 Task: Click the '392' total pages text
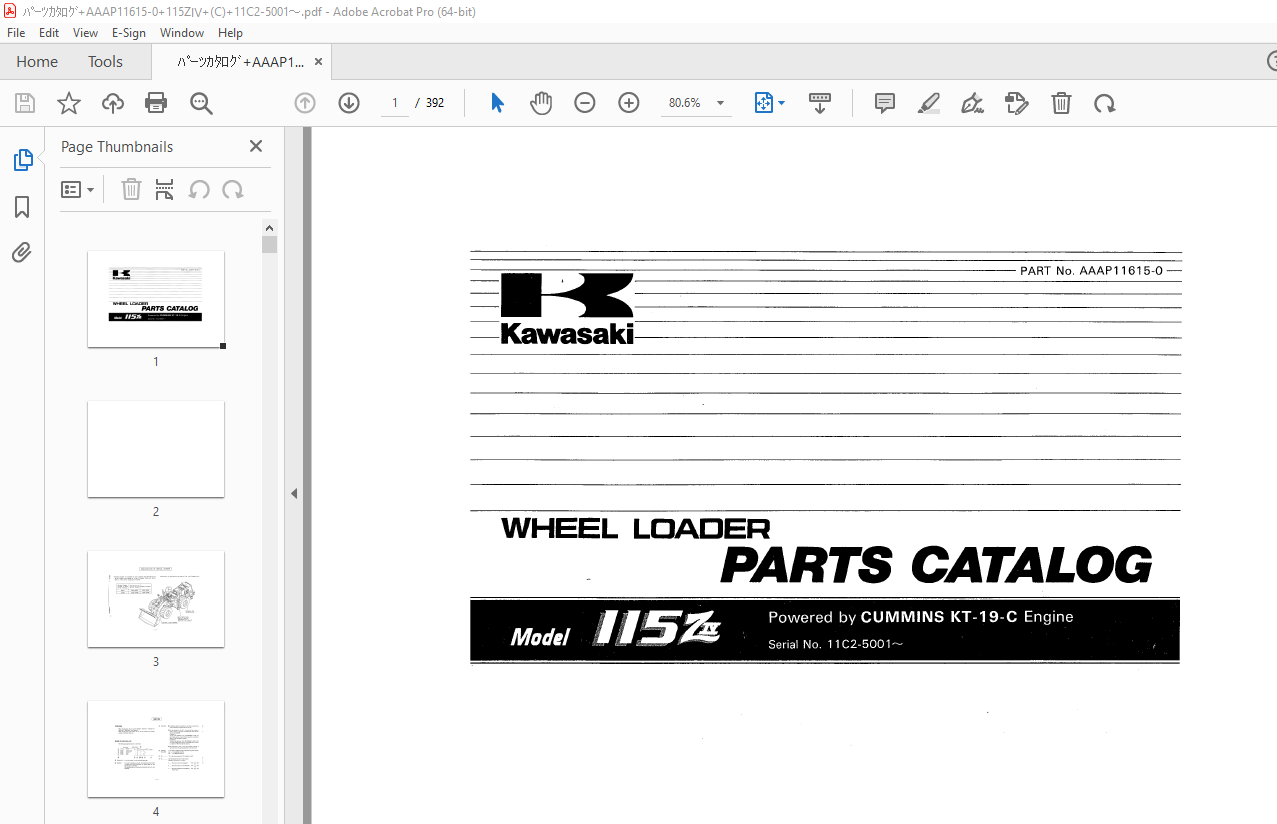435,103
